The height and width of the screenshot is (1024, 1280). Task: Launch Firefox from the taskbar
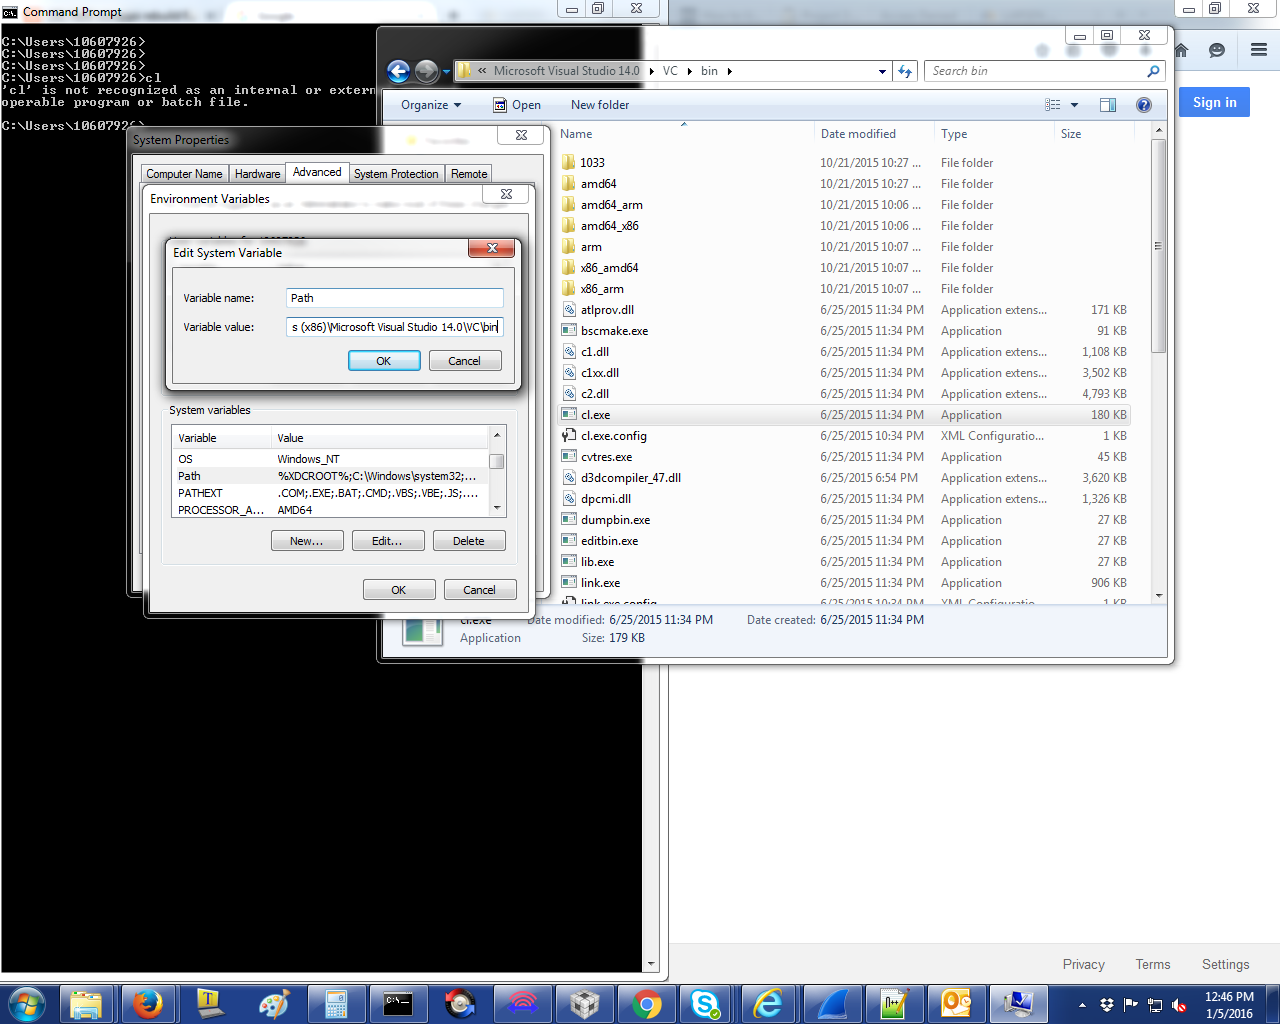point(148,1004)
